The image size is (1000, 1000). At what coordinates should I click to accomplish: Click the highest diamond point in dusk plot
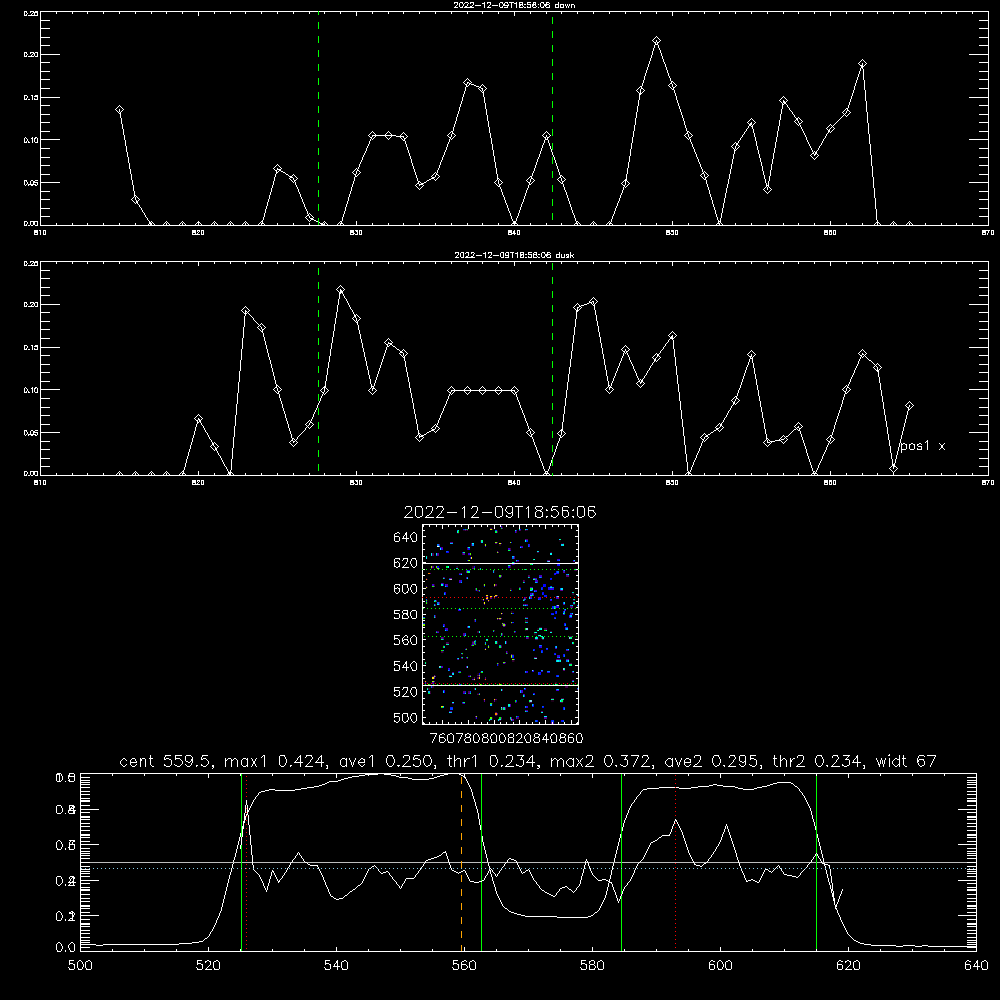point(341,290)
